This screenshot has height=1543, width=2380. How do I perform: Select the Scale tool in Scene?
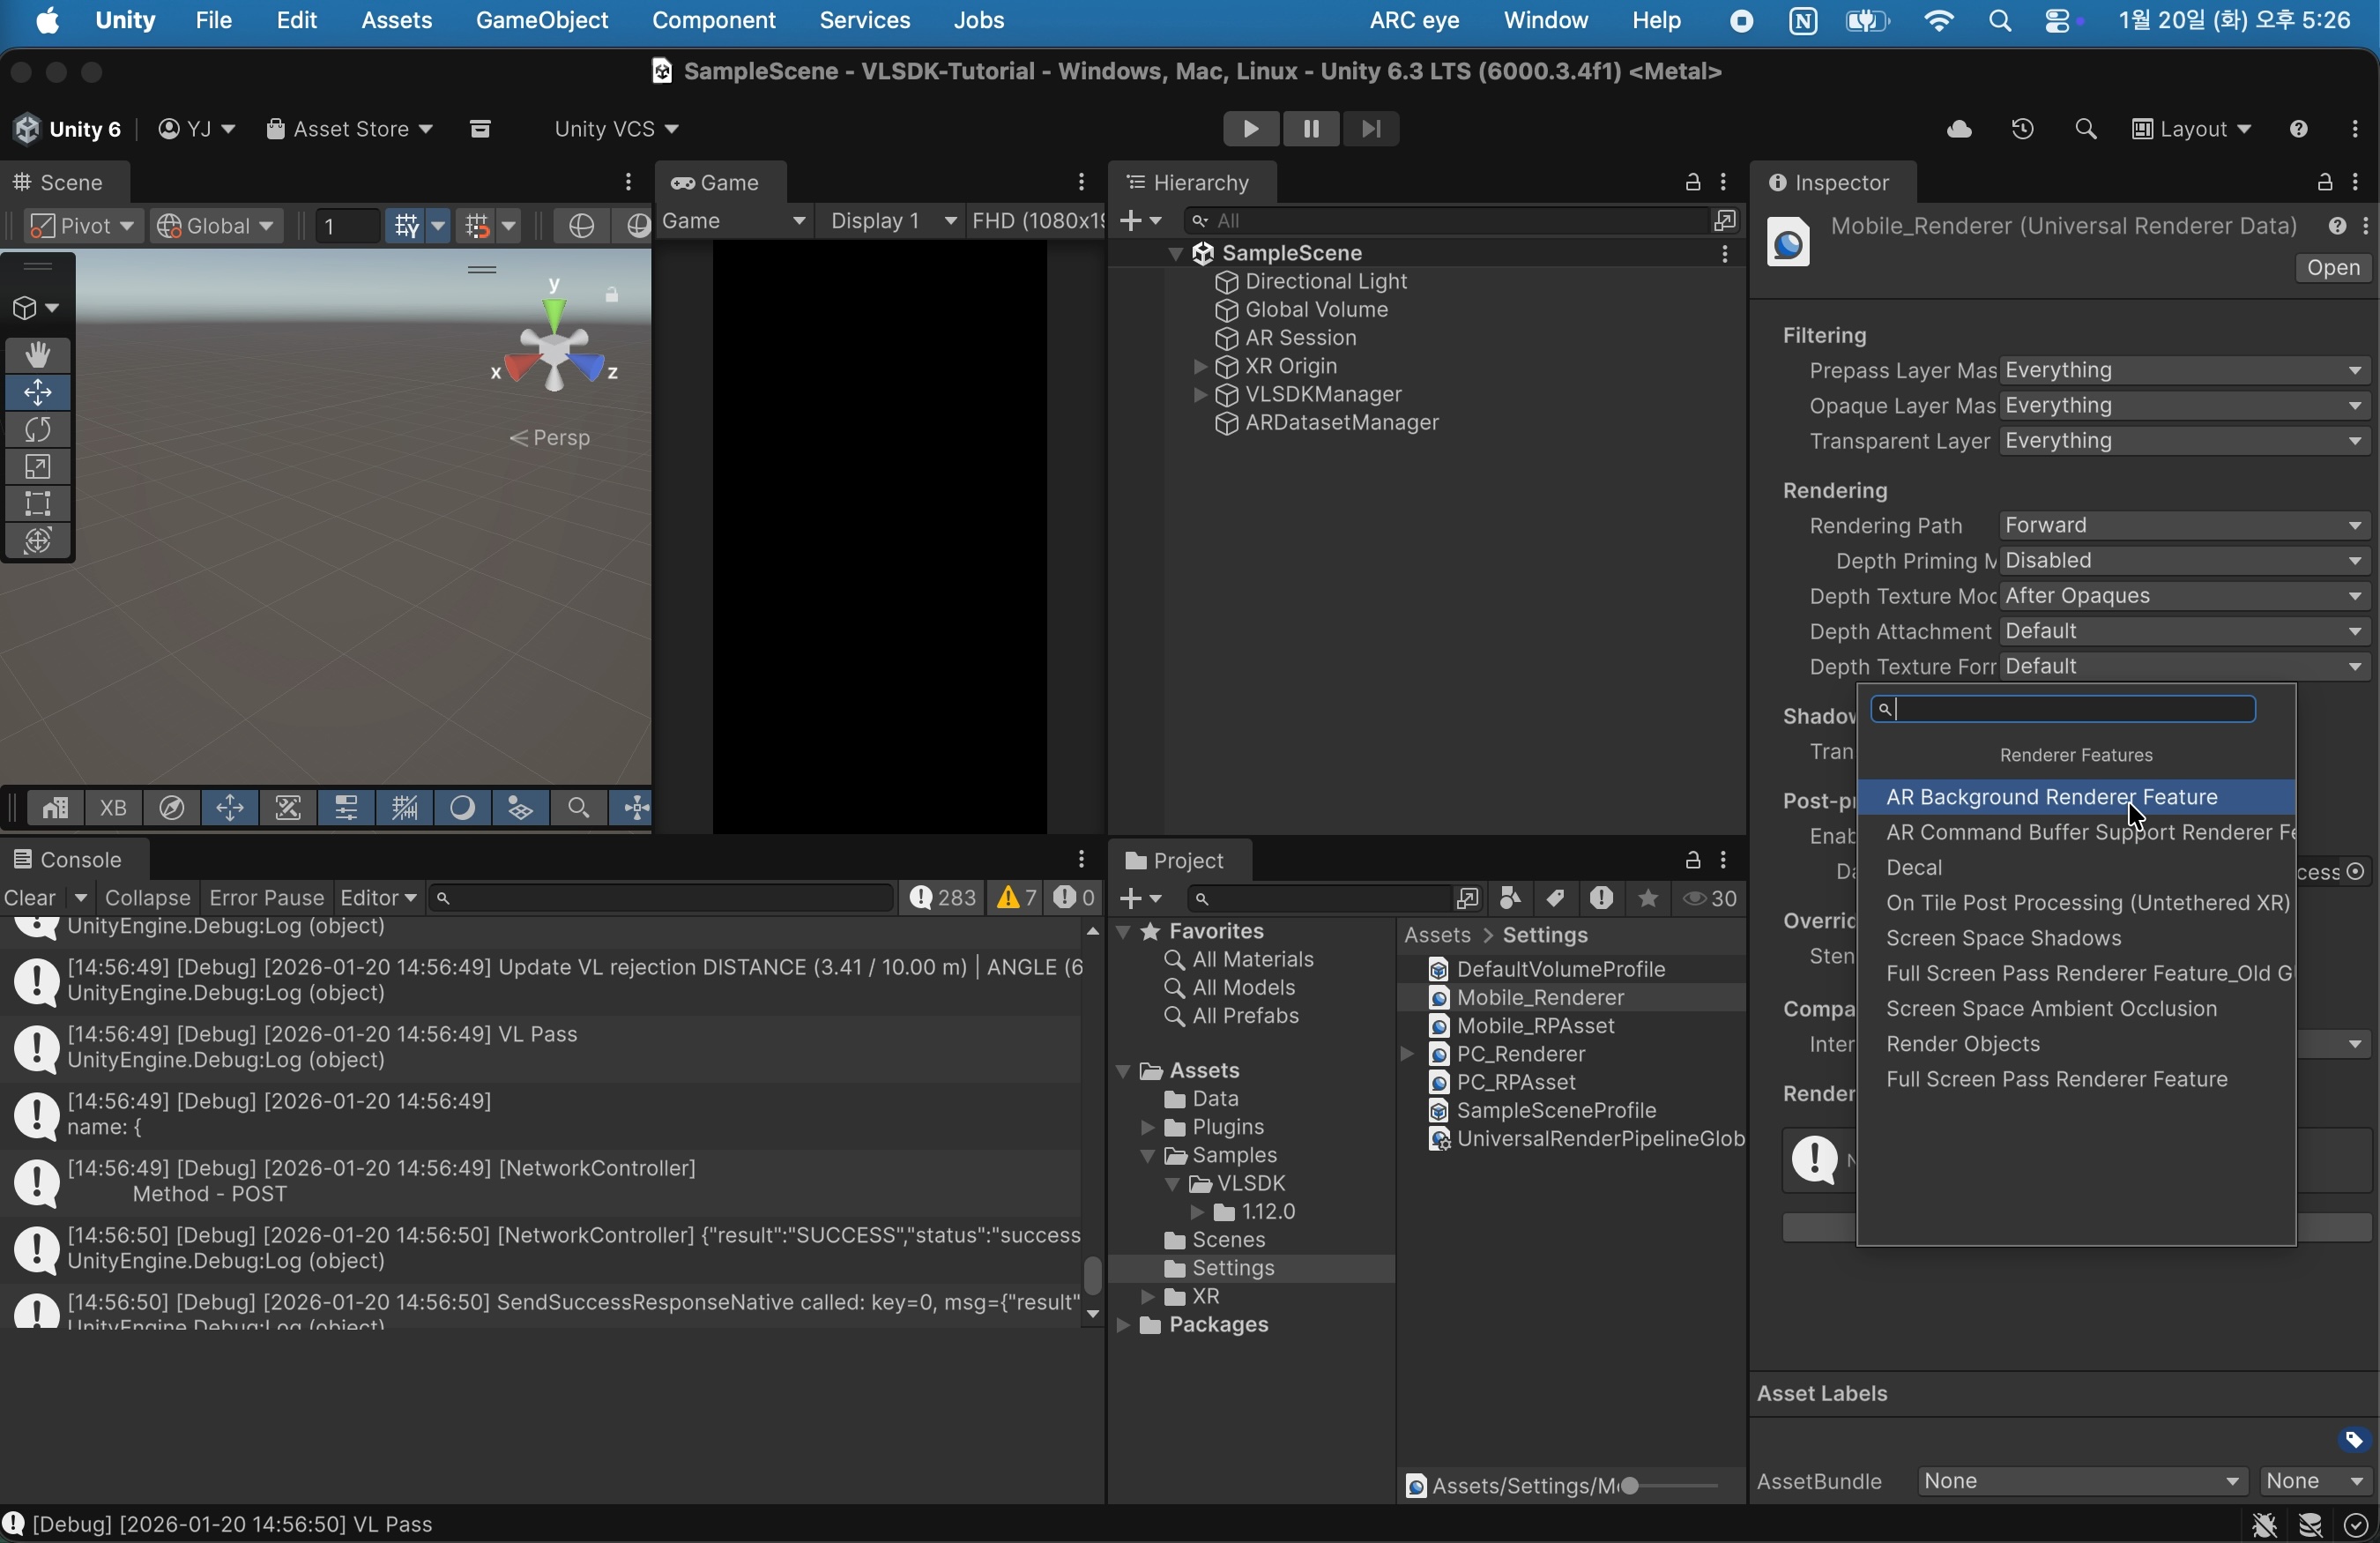[x=38, y=467]
